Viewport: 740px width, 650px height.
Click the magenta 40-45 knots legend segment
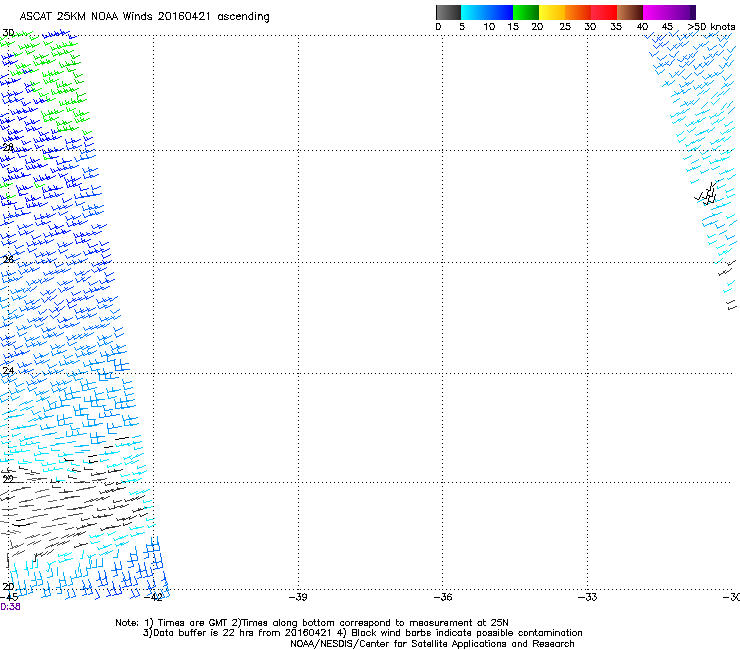[656, 12]
